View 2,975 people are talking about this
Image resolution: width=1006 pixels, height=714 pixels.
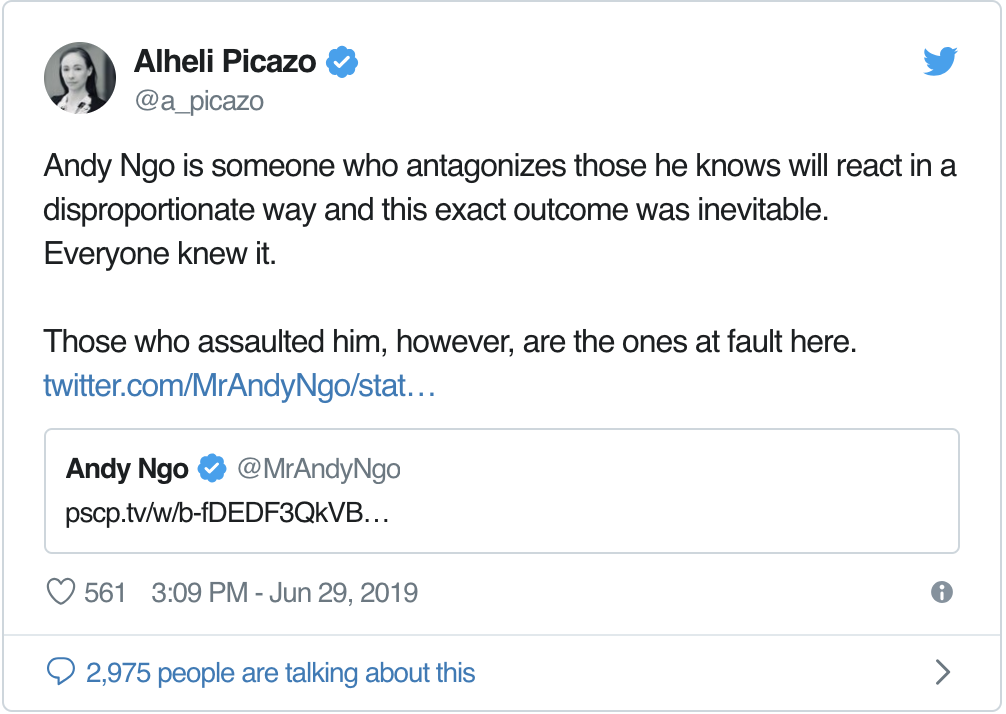pyautogui.click(x=280, y=673)
